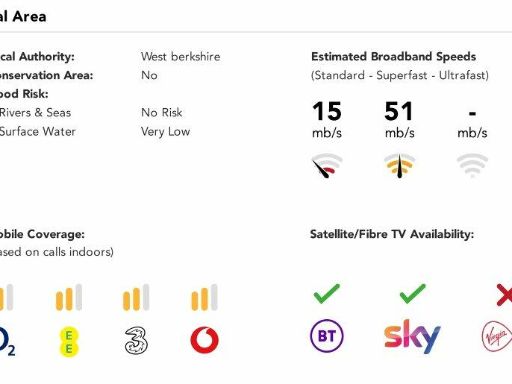This screenshot has height=384, width=512.
Task: Click the EE network logo
Action: click(69, 341)
